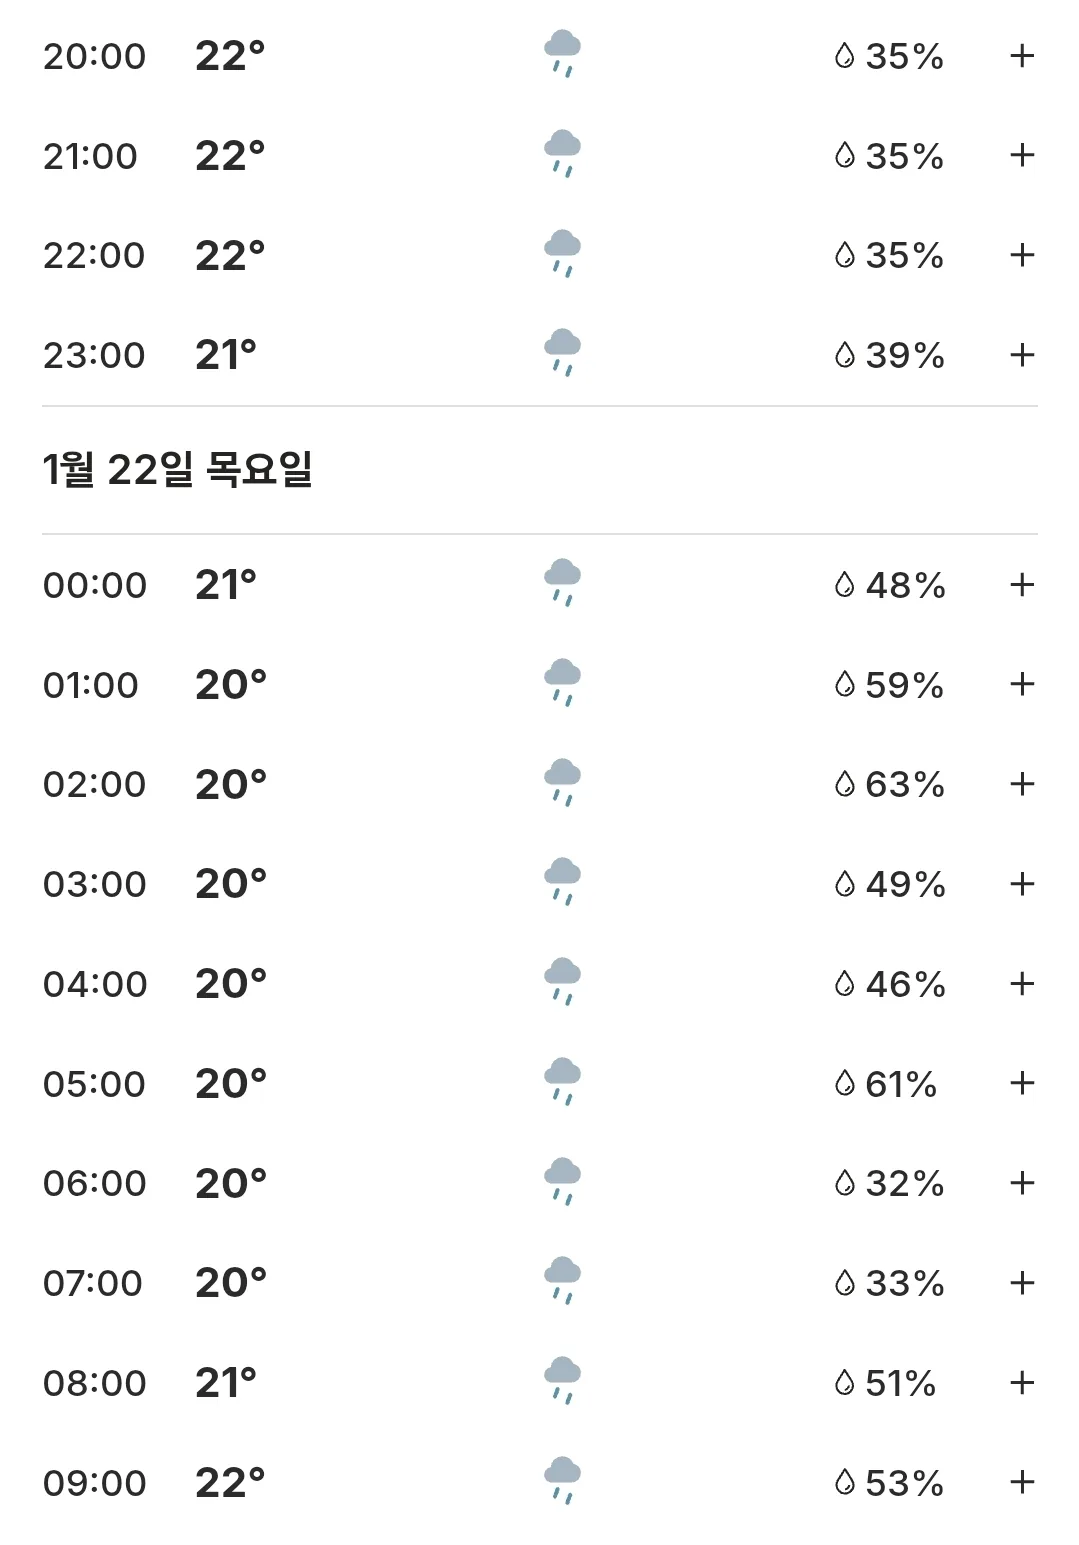
Task: Click the 06:00 time label
Action: point(95,1184)
